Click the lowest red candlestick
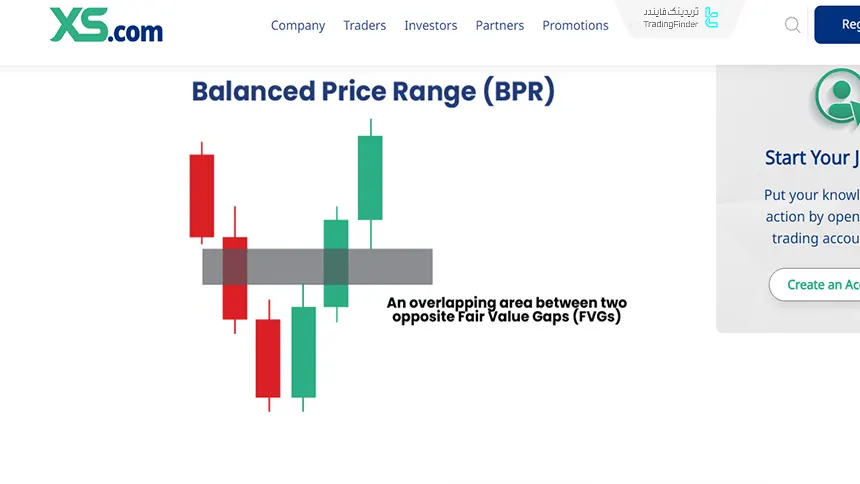 268,358
